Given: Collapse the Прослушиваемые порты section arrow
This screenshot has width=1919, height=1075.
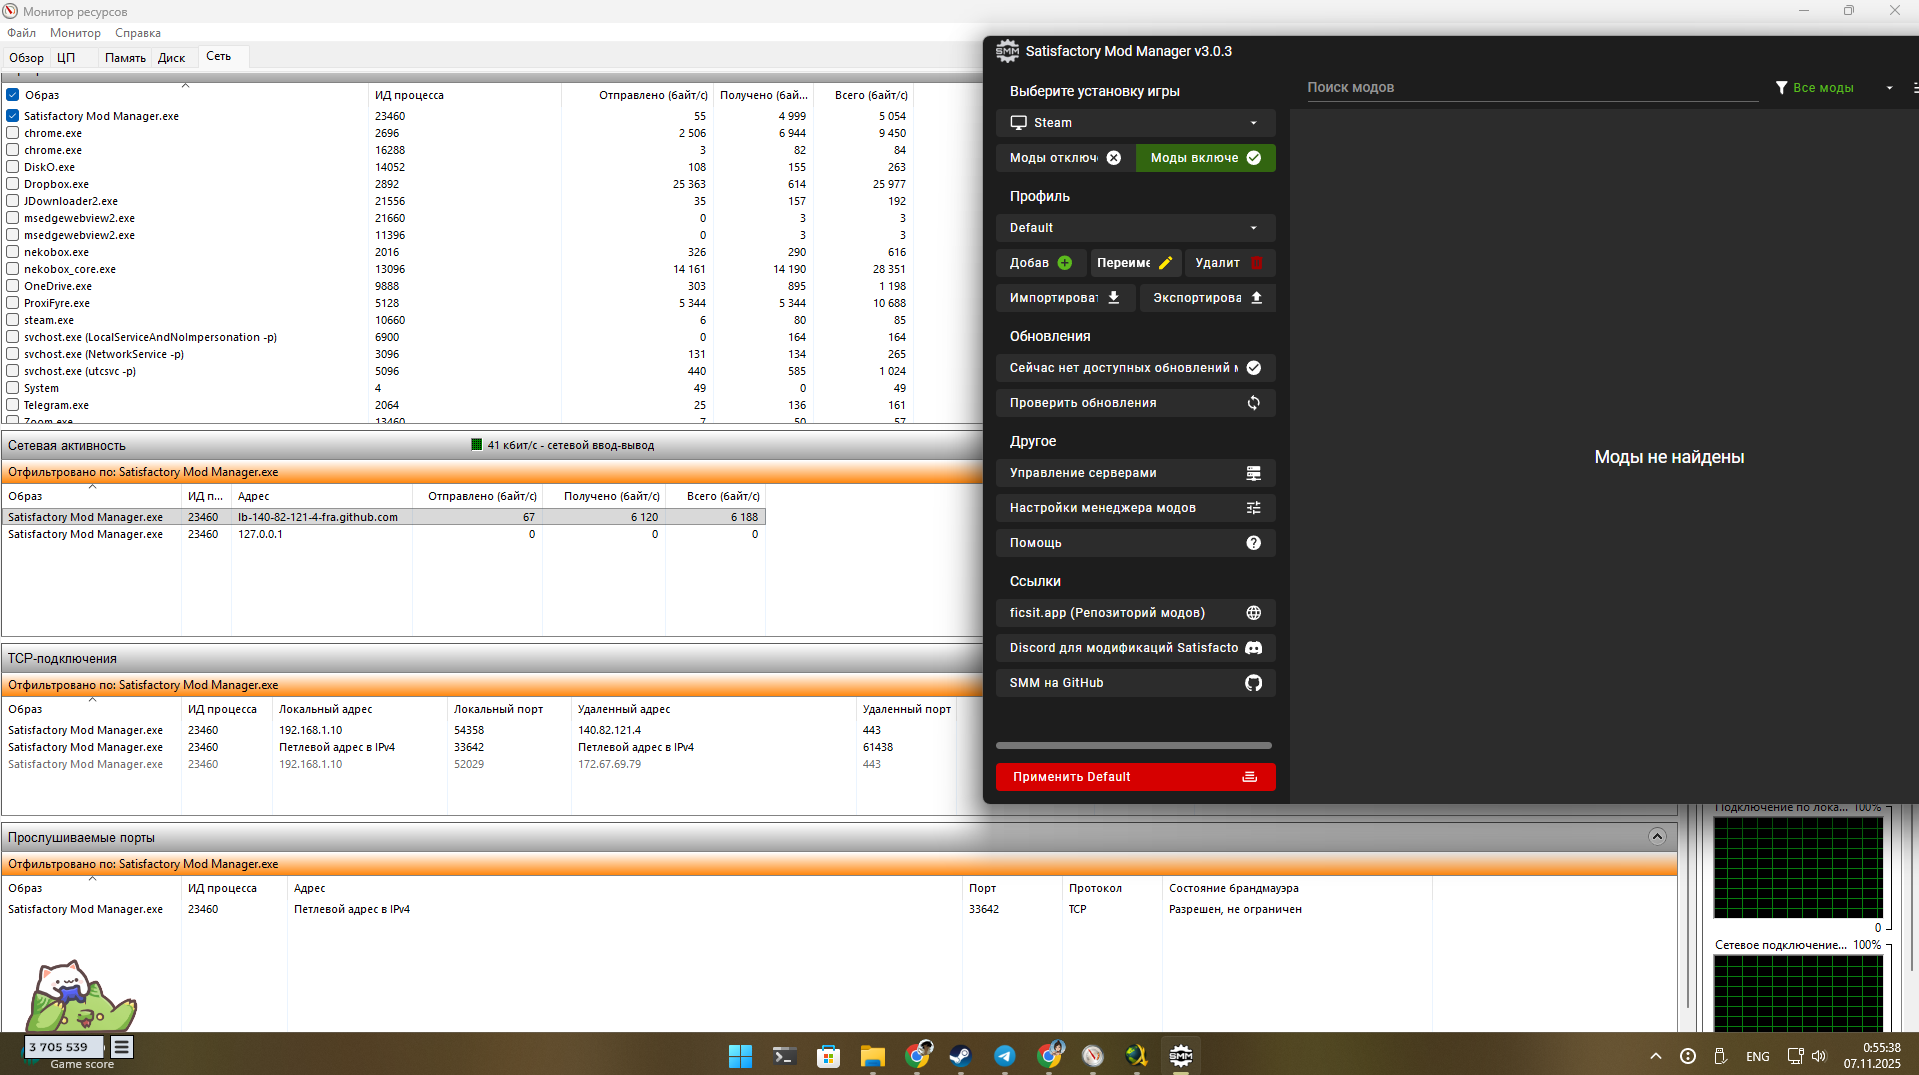Looking at the screenshot, I should (x=1657, y=837).
